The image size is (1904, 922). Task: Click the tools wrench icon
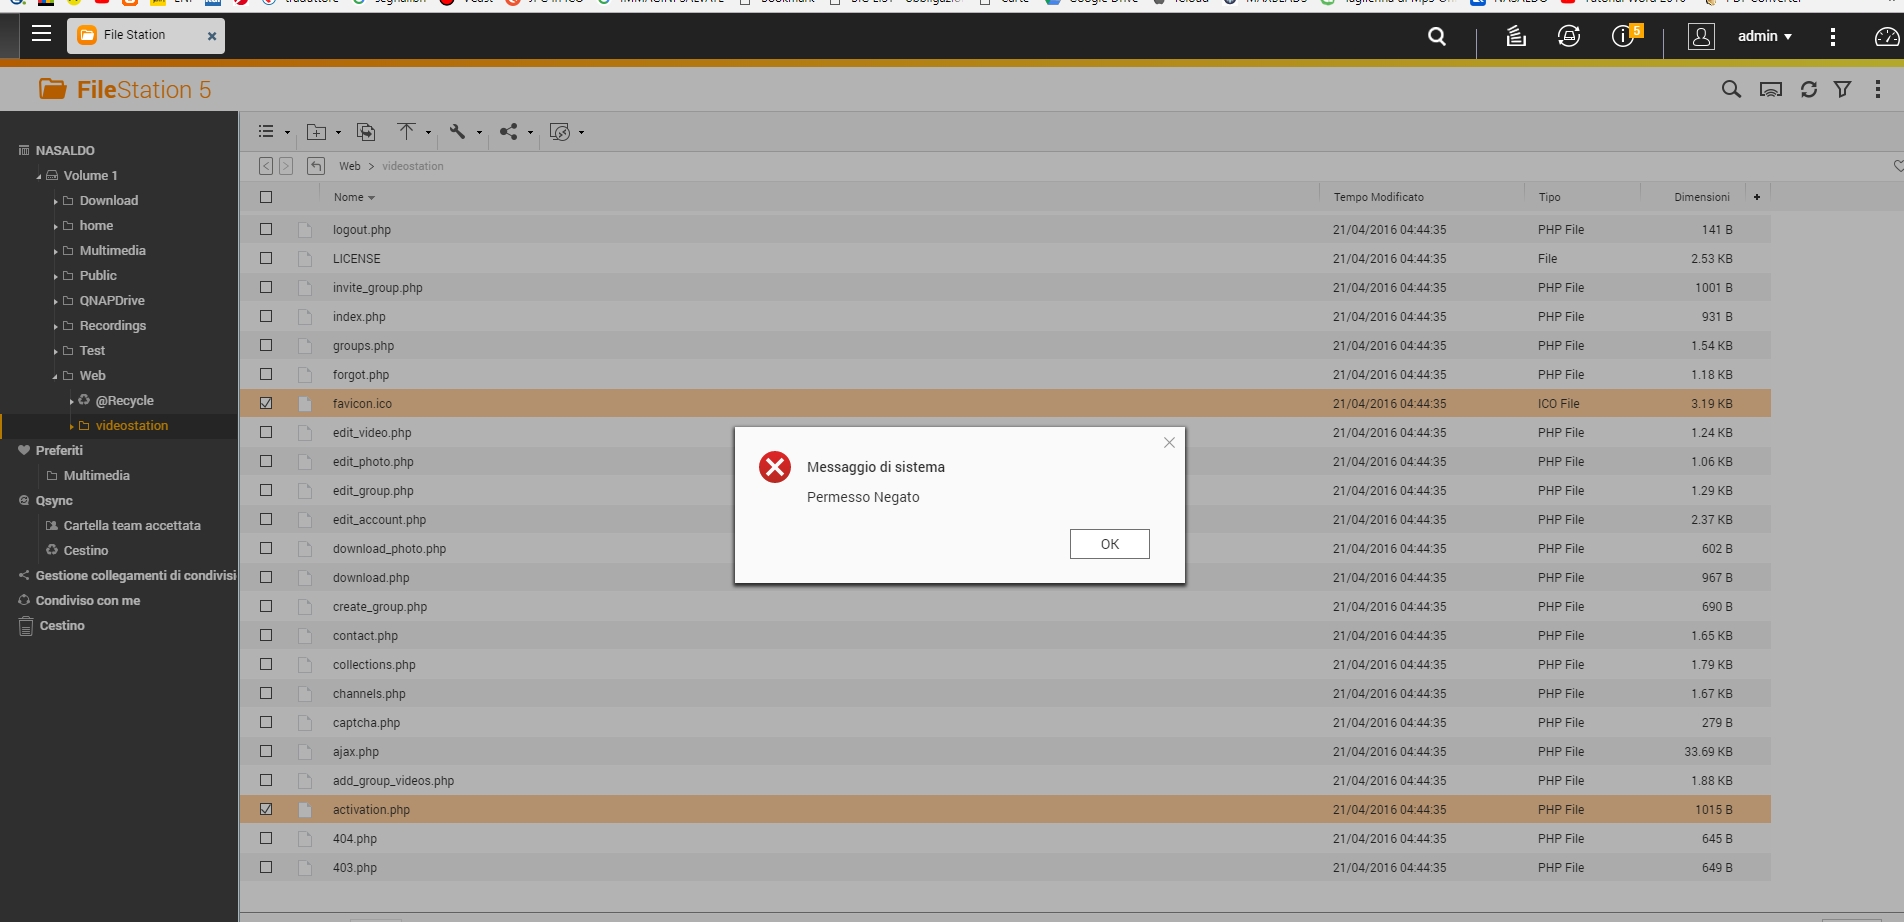458,132
